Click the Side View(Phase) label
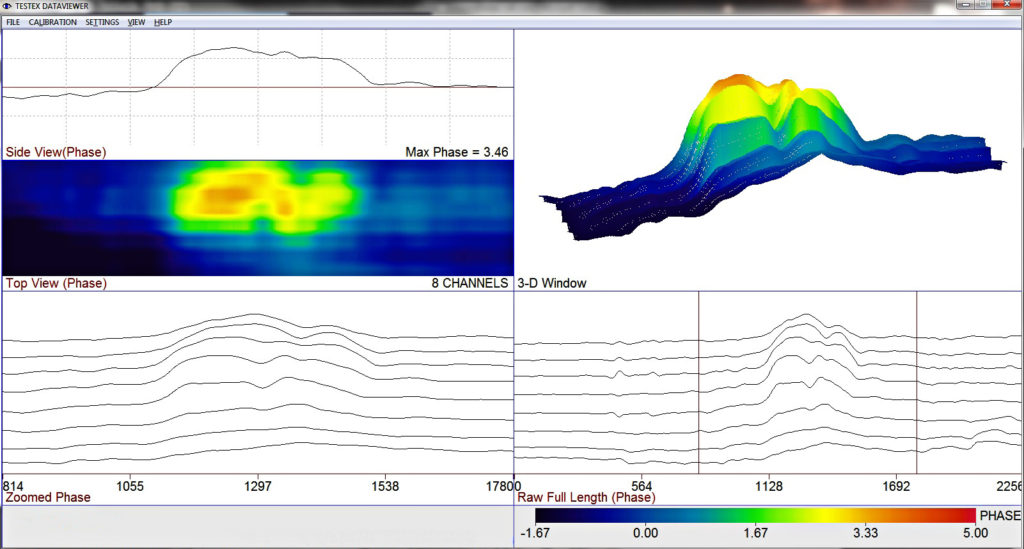 pos(56,152)
